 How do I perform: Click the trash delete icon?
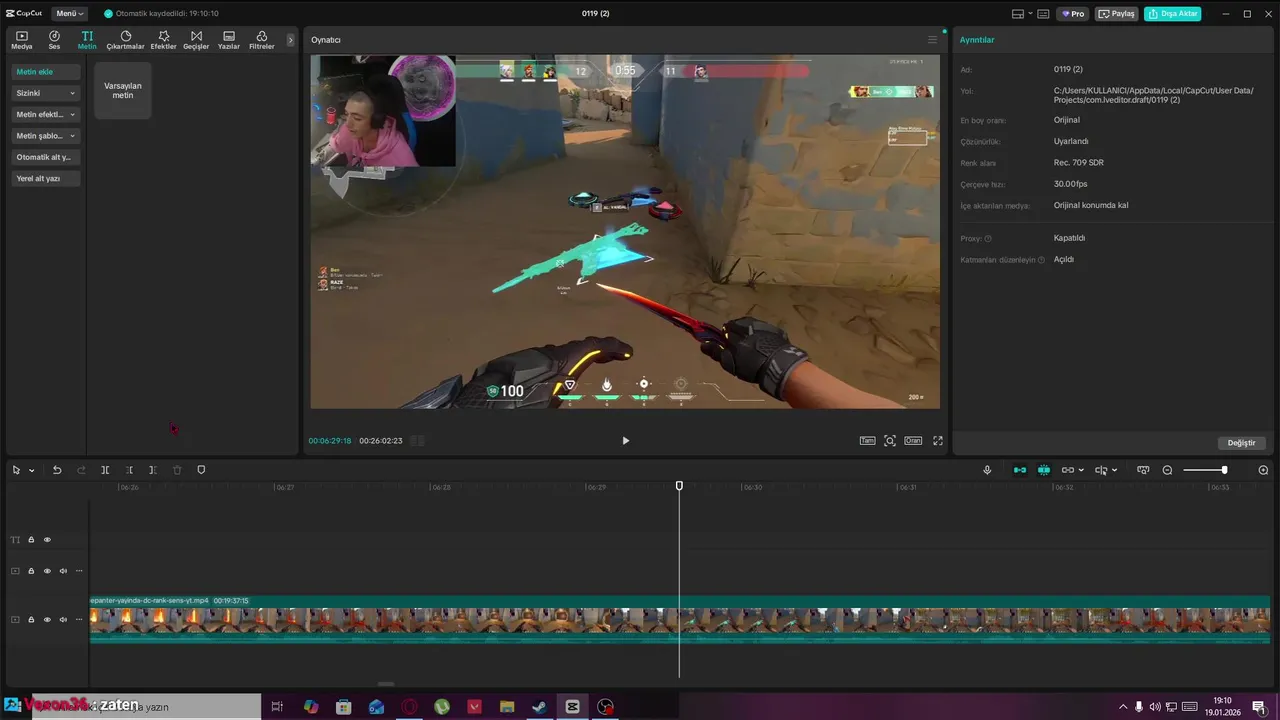[x=177, y=470]
